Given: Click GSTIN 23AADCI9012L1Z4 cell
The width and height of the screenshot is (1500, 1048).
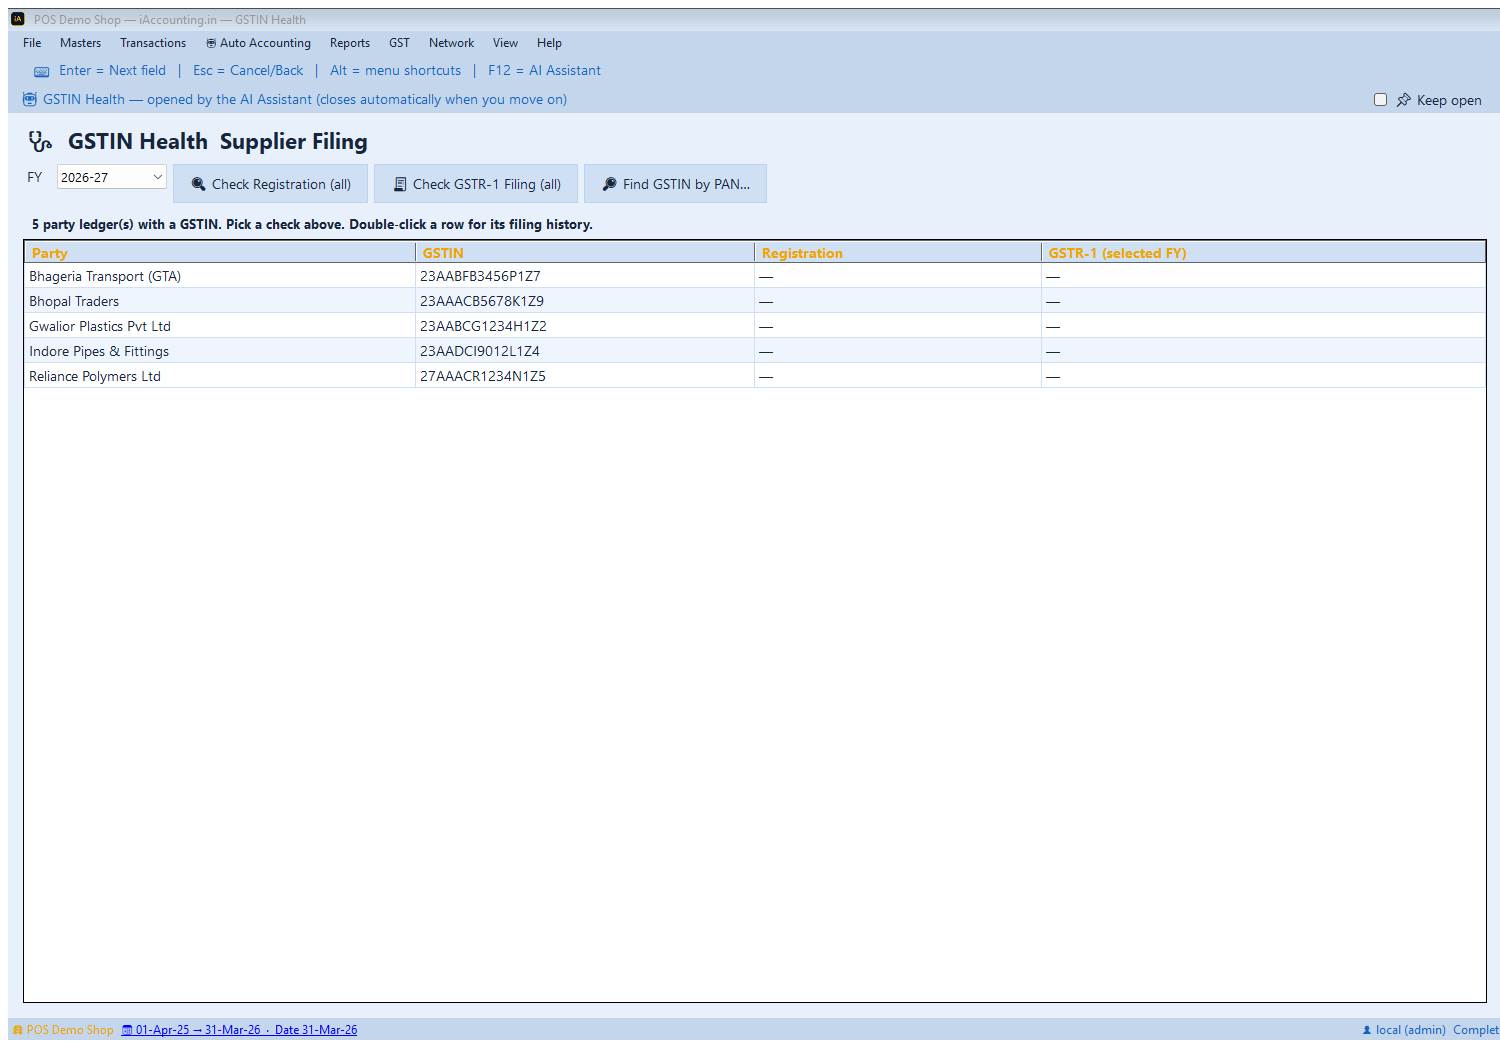Looking at the screenshot, I should (x=585, y=351).
